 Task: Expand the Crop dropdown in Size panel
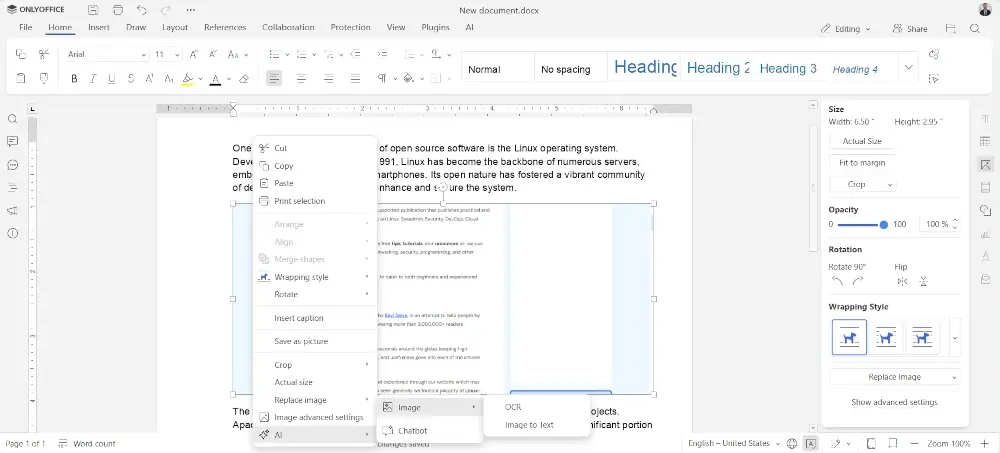pos(862,184)
